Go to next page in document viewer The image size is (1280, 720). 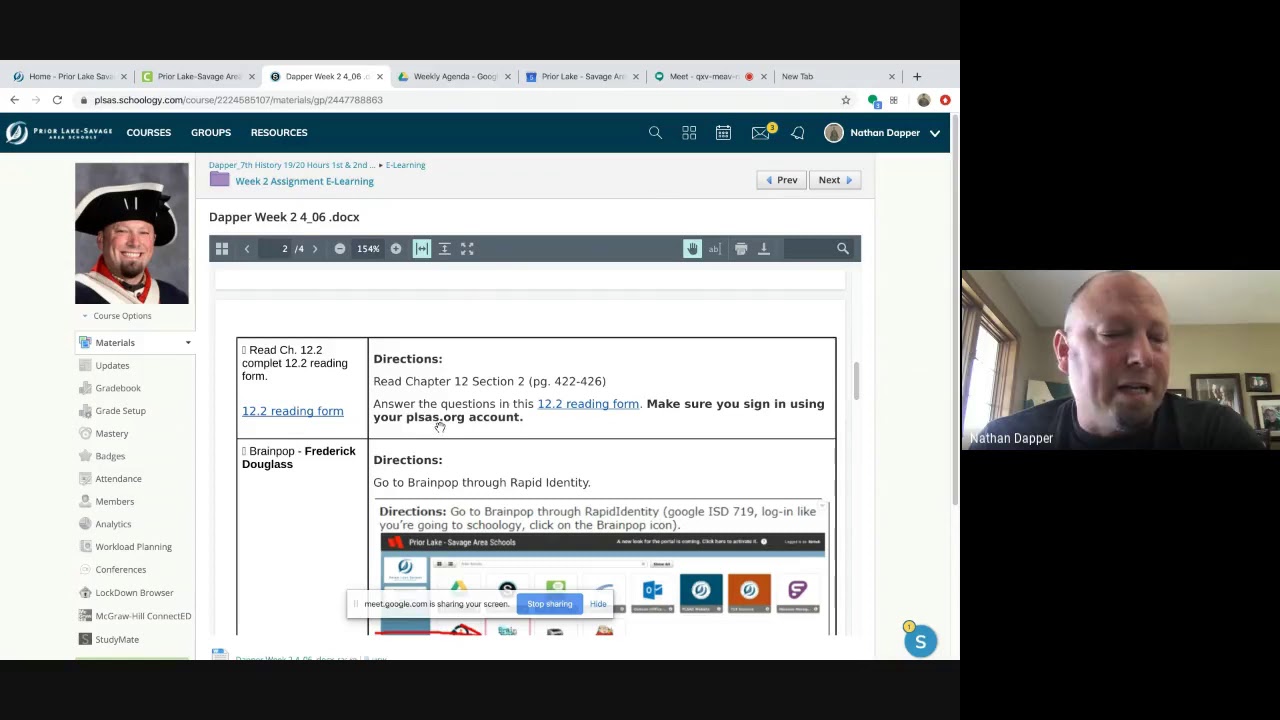pos(315,249)
